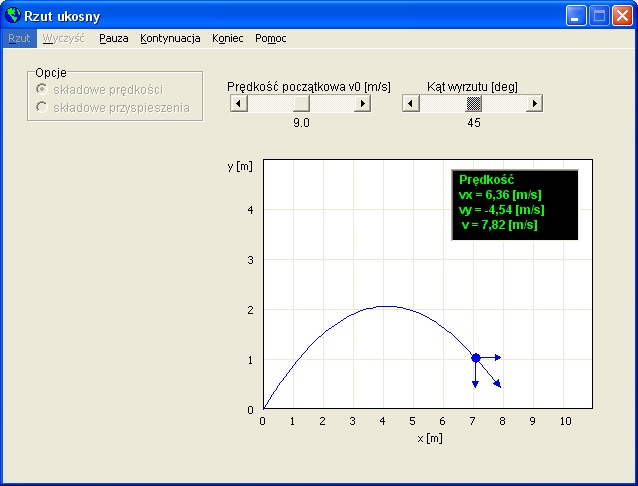Select the składowe przyspieszenia radio button

(42, 106)
